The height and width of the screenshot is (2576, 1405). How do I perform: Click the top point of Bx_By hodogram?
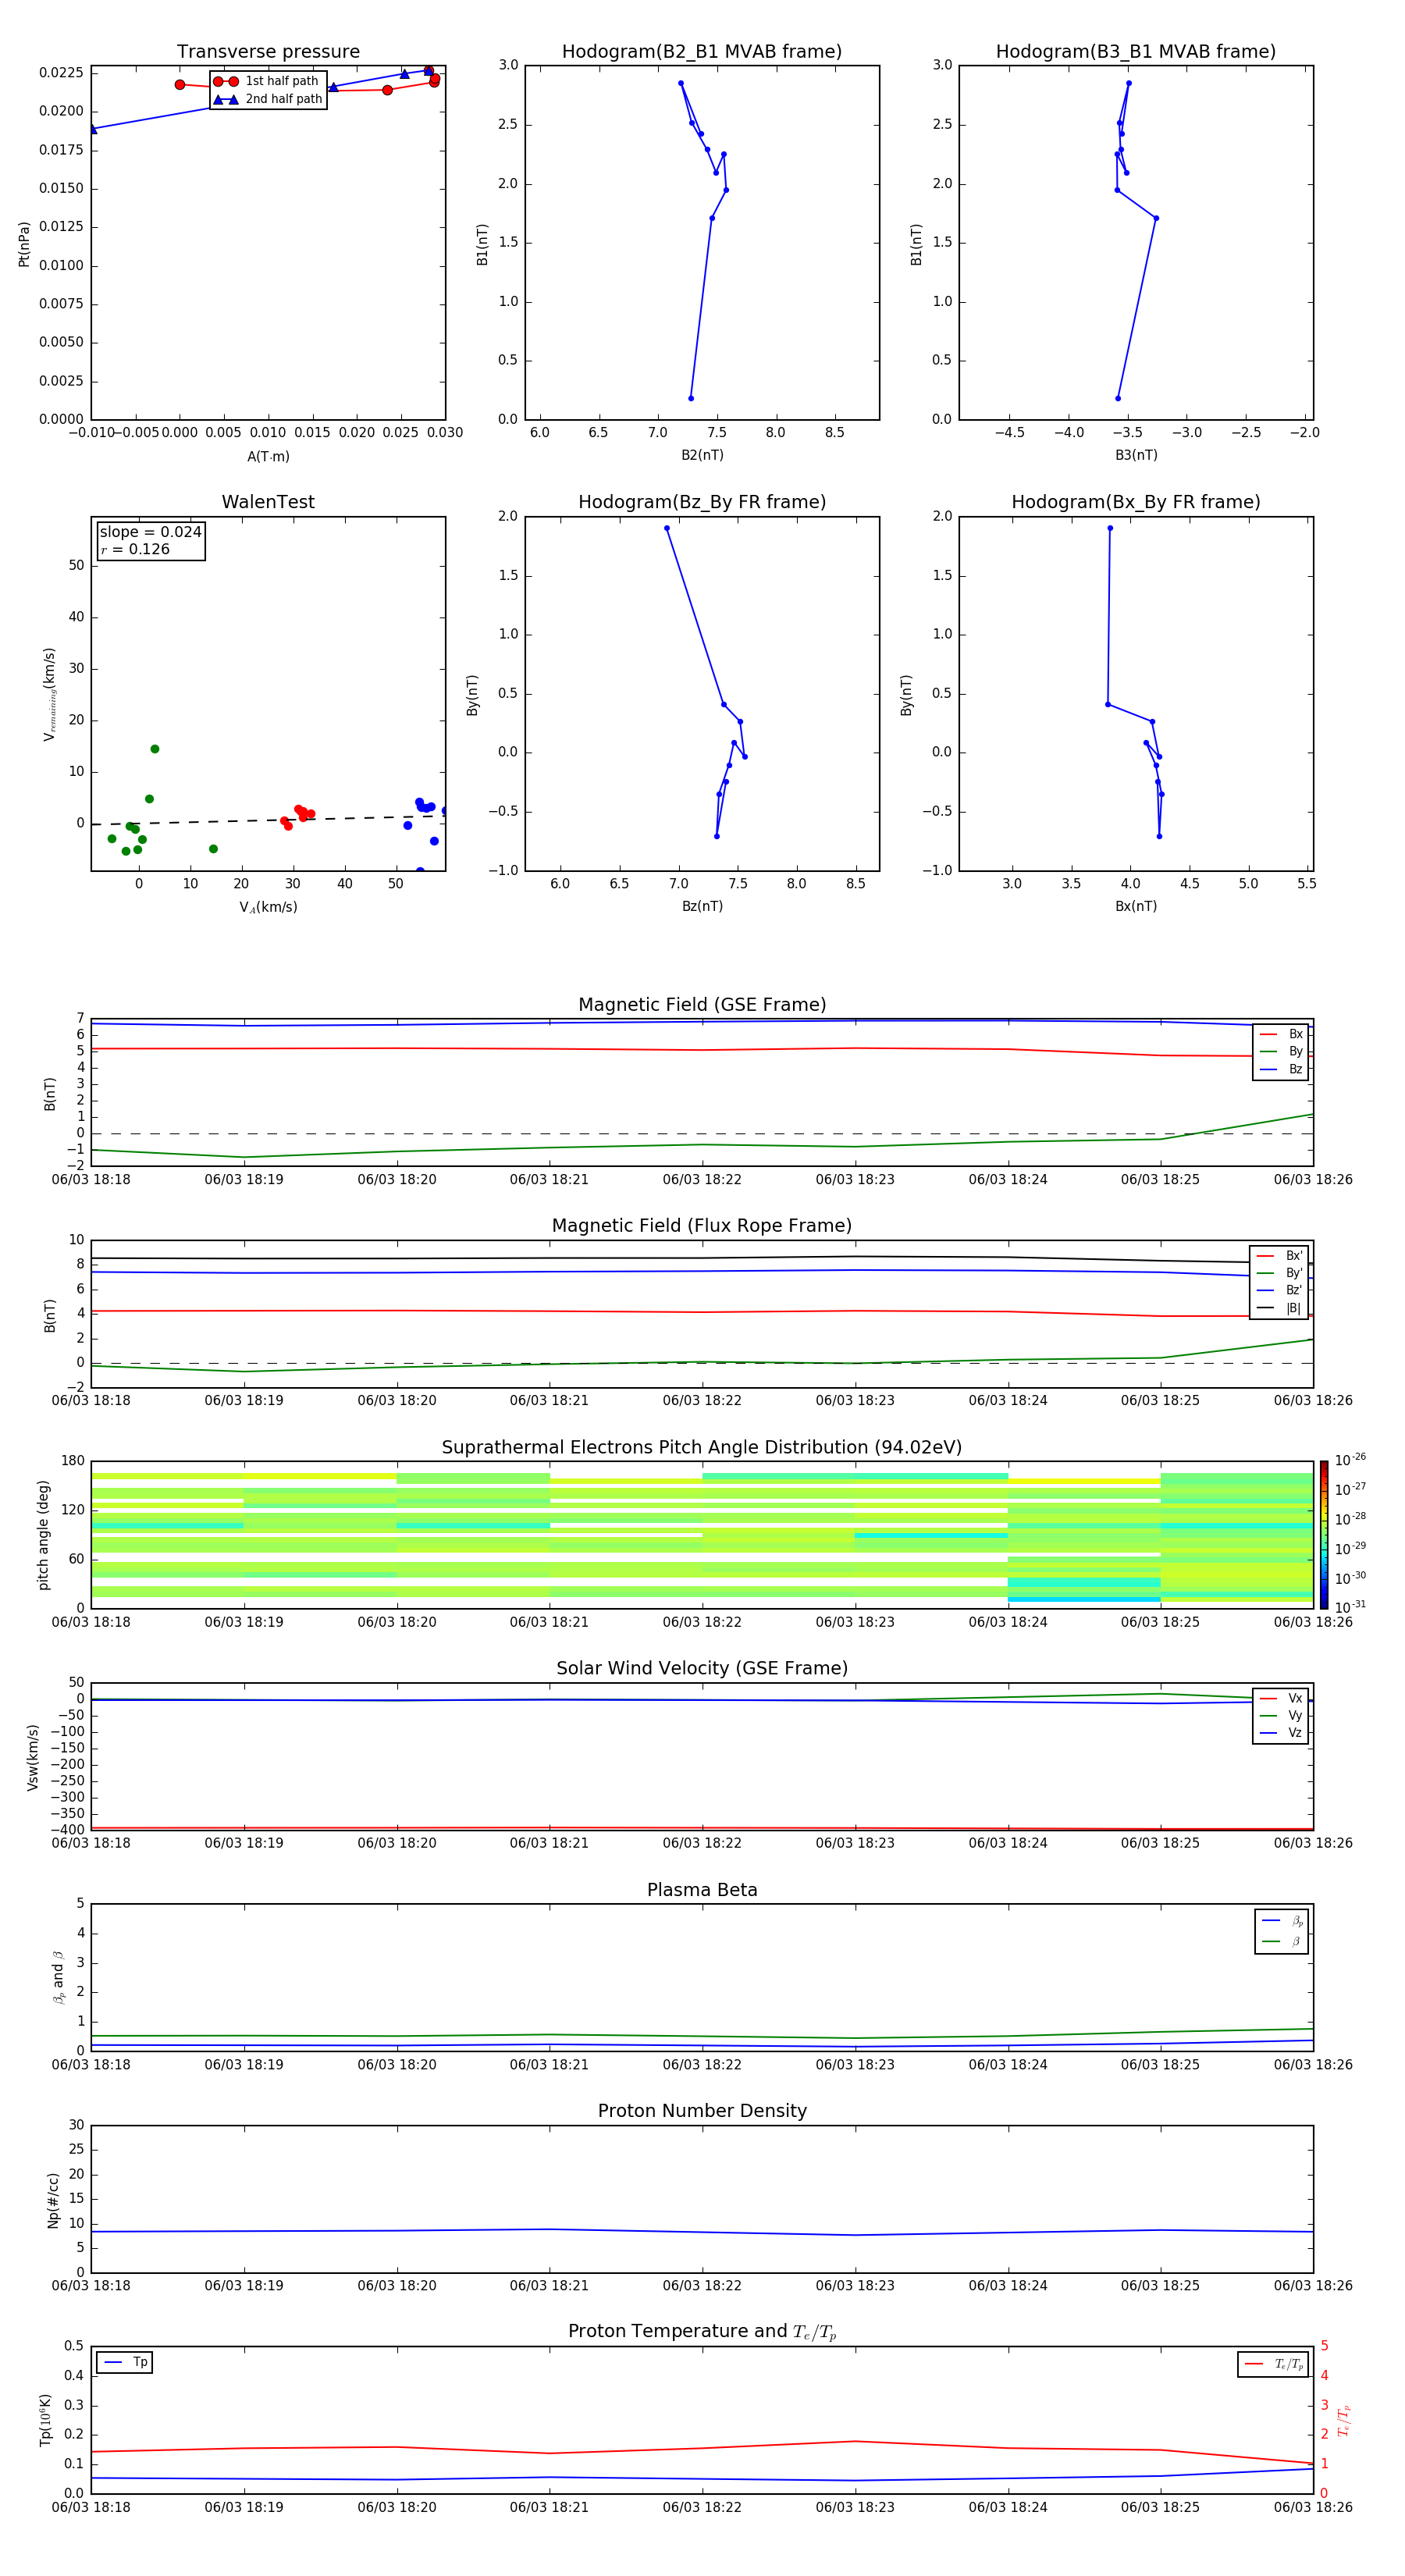(1110, 528)
